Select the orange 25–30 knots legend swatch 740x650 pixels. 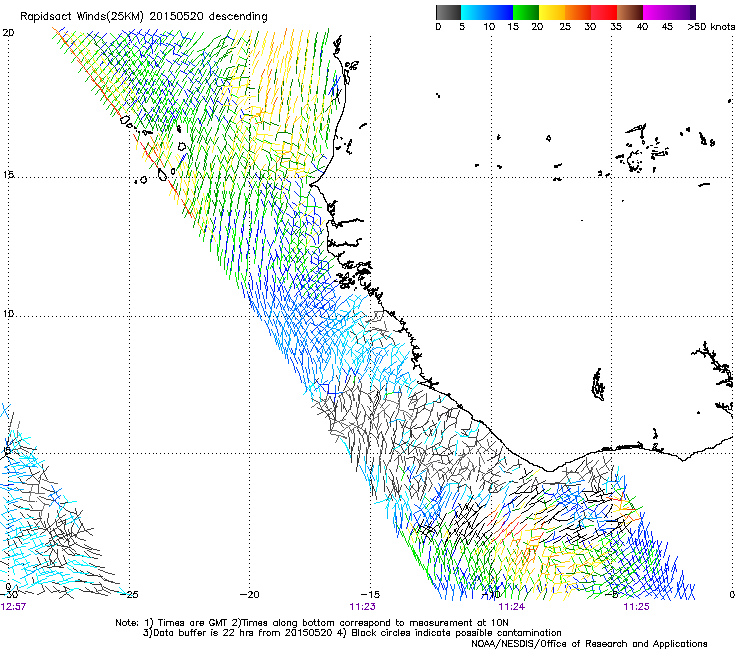578,12
